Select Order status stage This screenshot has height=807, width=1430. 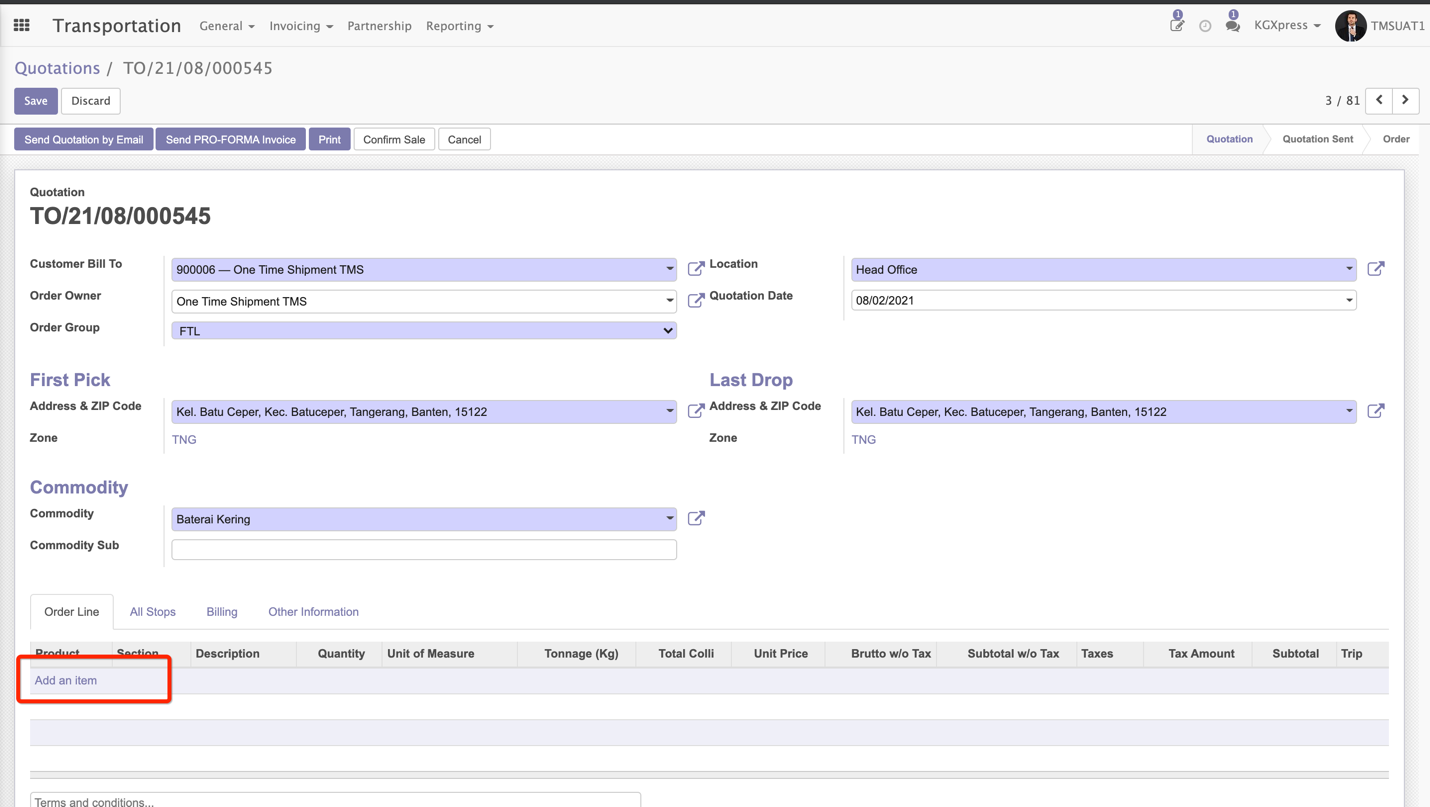(1396, 139)
